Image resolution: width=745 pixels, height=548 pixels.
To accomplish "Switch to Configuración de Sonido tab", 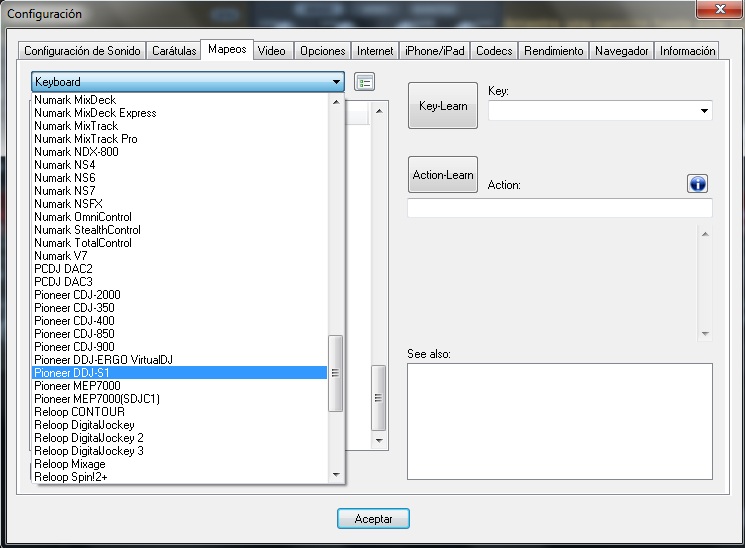I will (x=82, y=51).
